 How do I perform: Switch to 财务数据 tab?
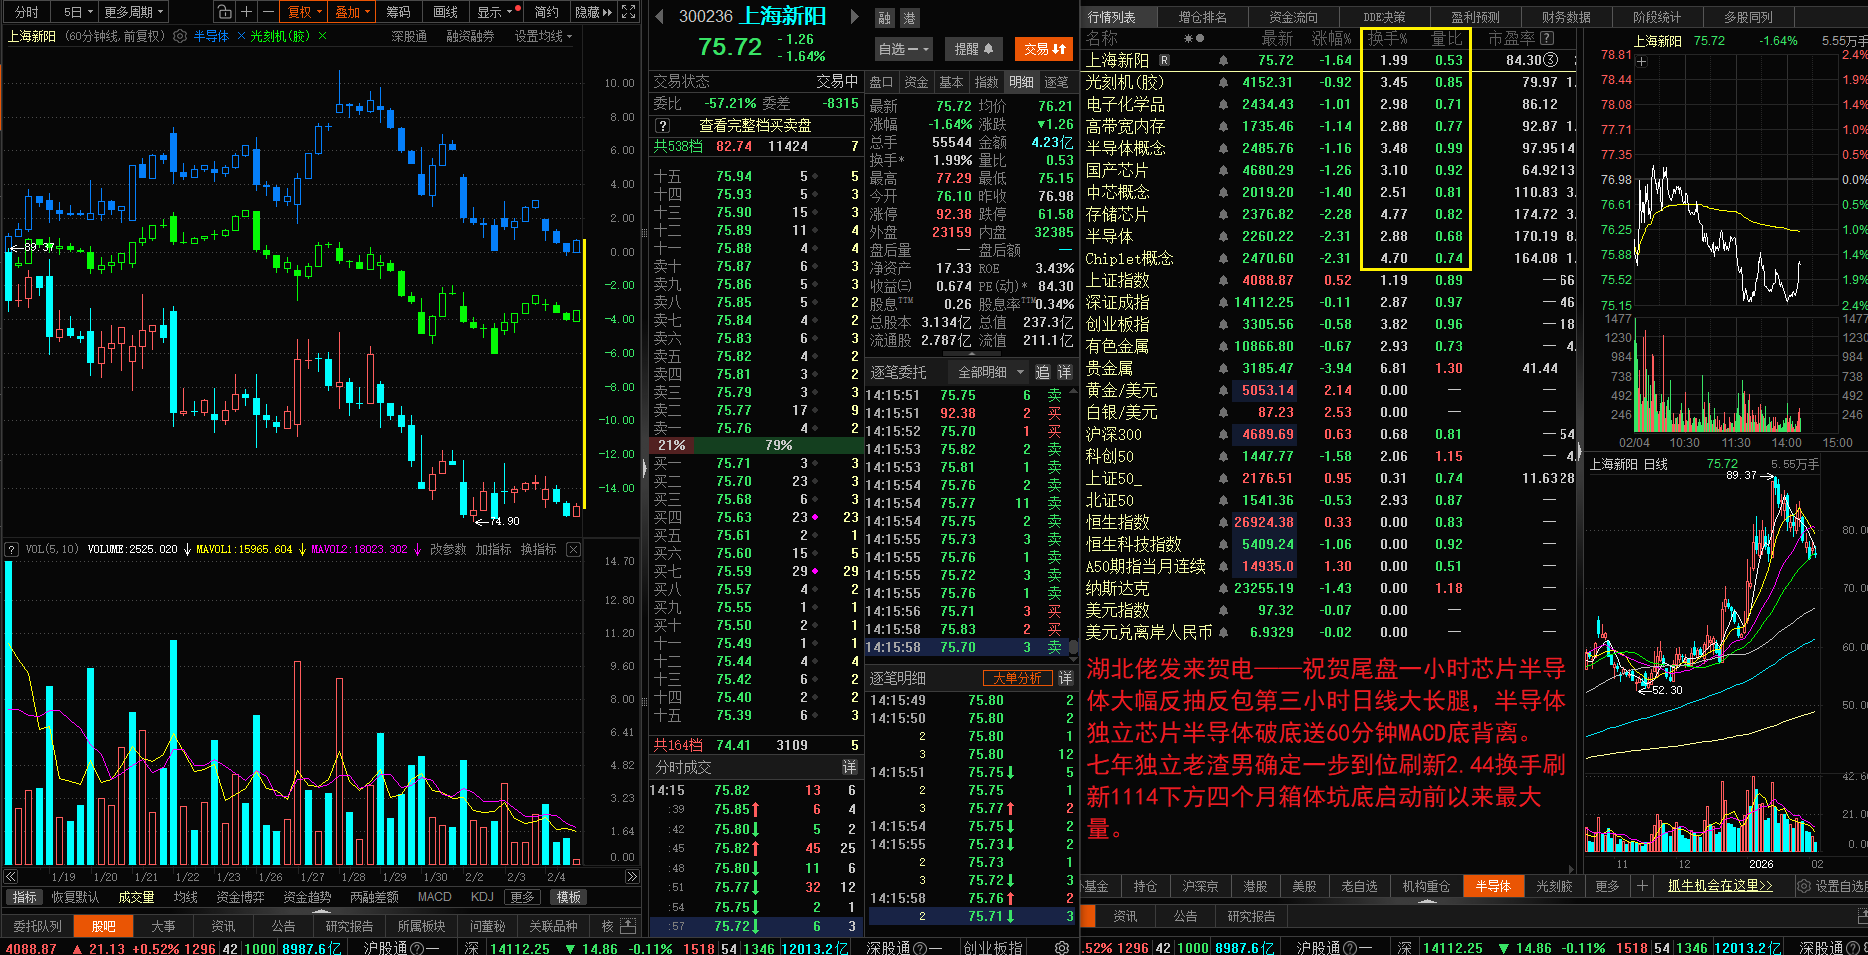[1566, 17]
